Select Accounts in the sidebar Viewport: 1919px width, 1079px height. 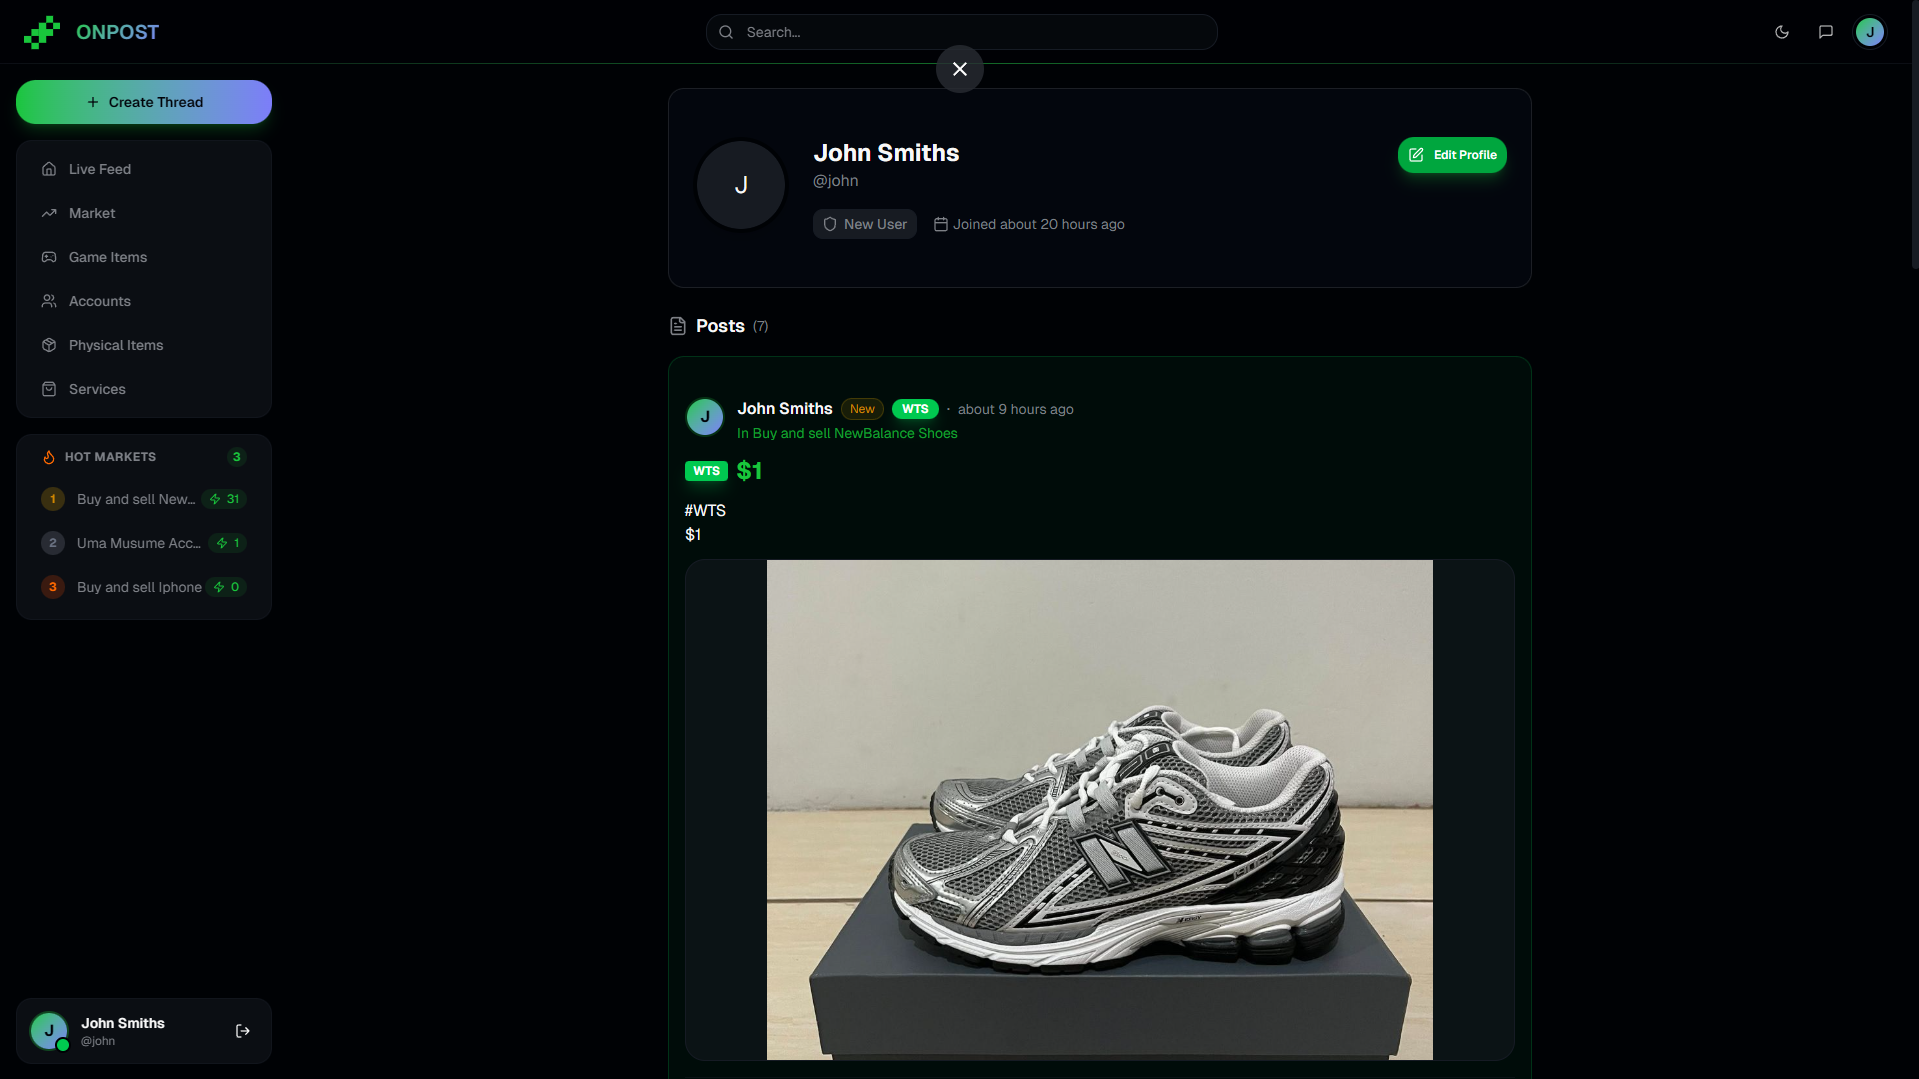pos(144,301)
